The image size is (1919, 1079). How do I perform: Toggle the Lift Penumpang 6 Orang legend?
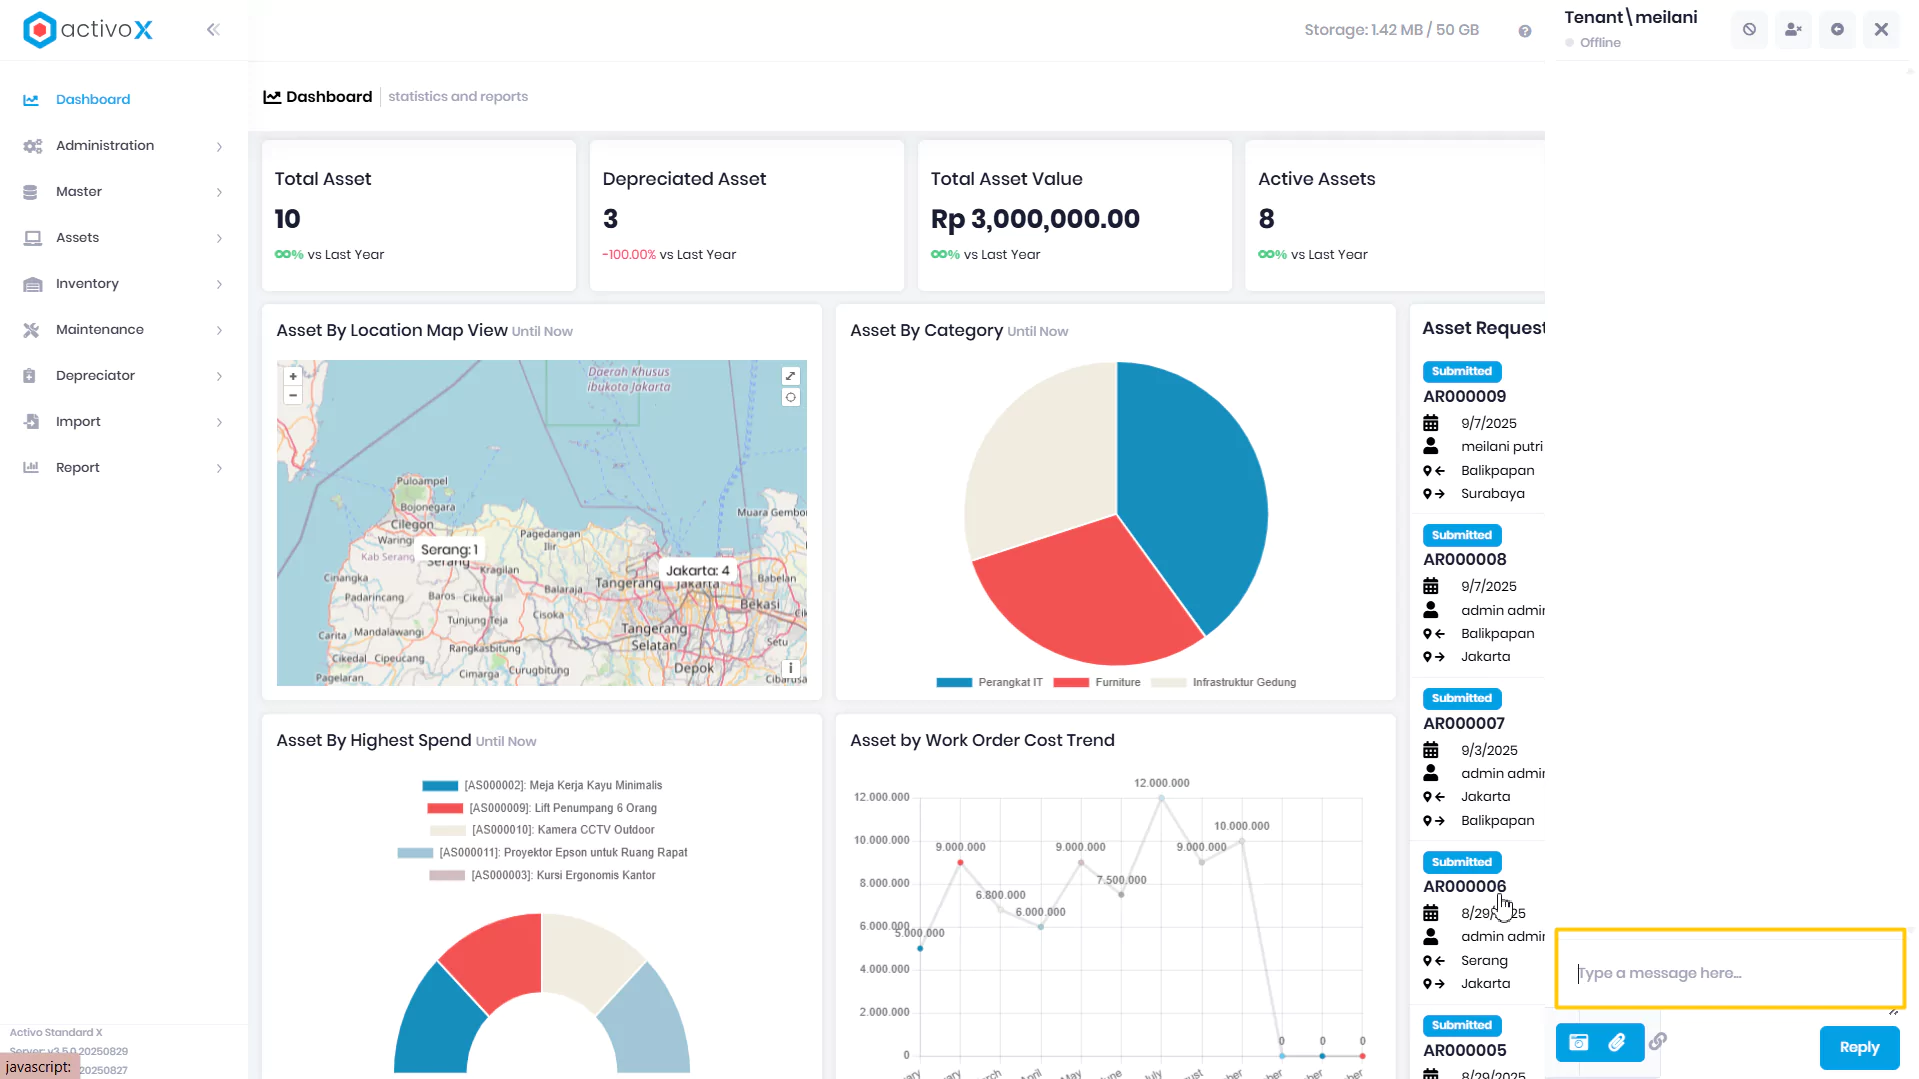point(542,809)
